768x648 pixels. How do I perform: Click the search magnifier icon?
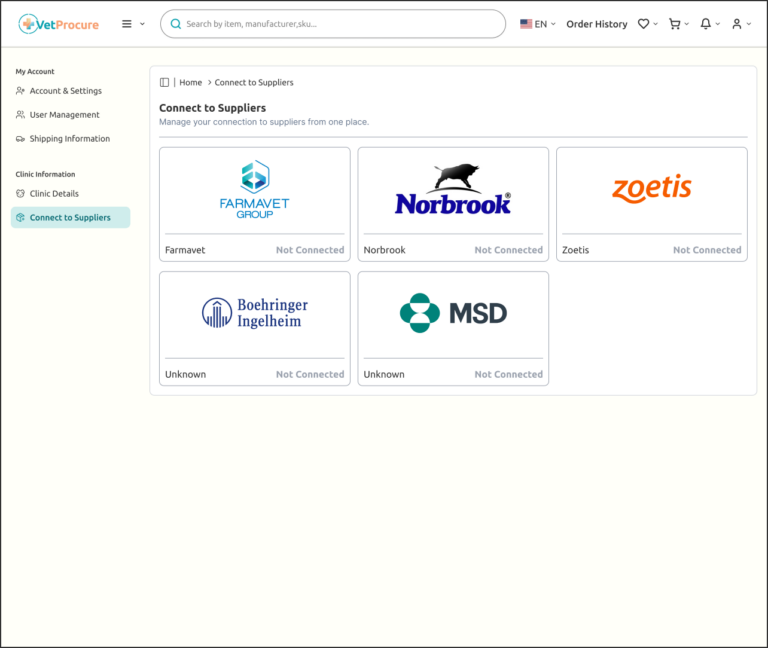175,24
